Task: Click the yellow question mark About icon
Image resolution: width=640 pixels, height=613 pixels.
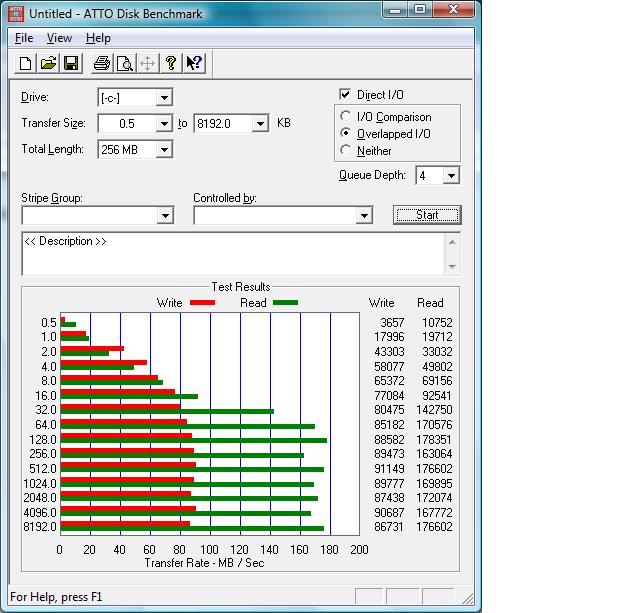Action: pyautogui.click(x=171, y=63)
